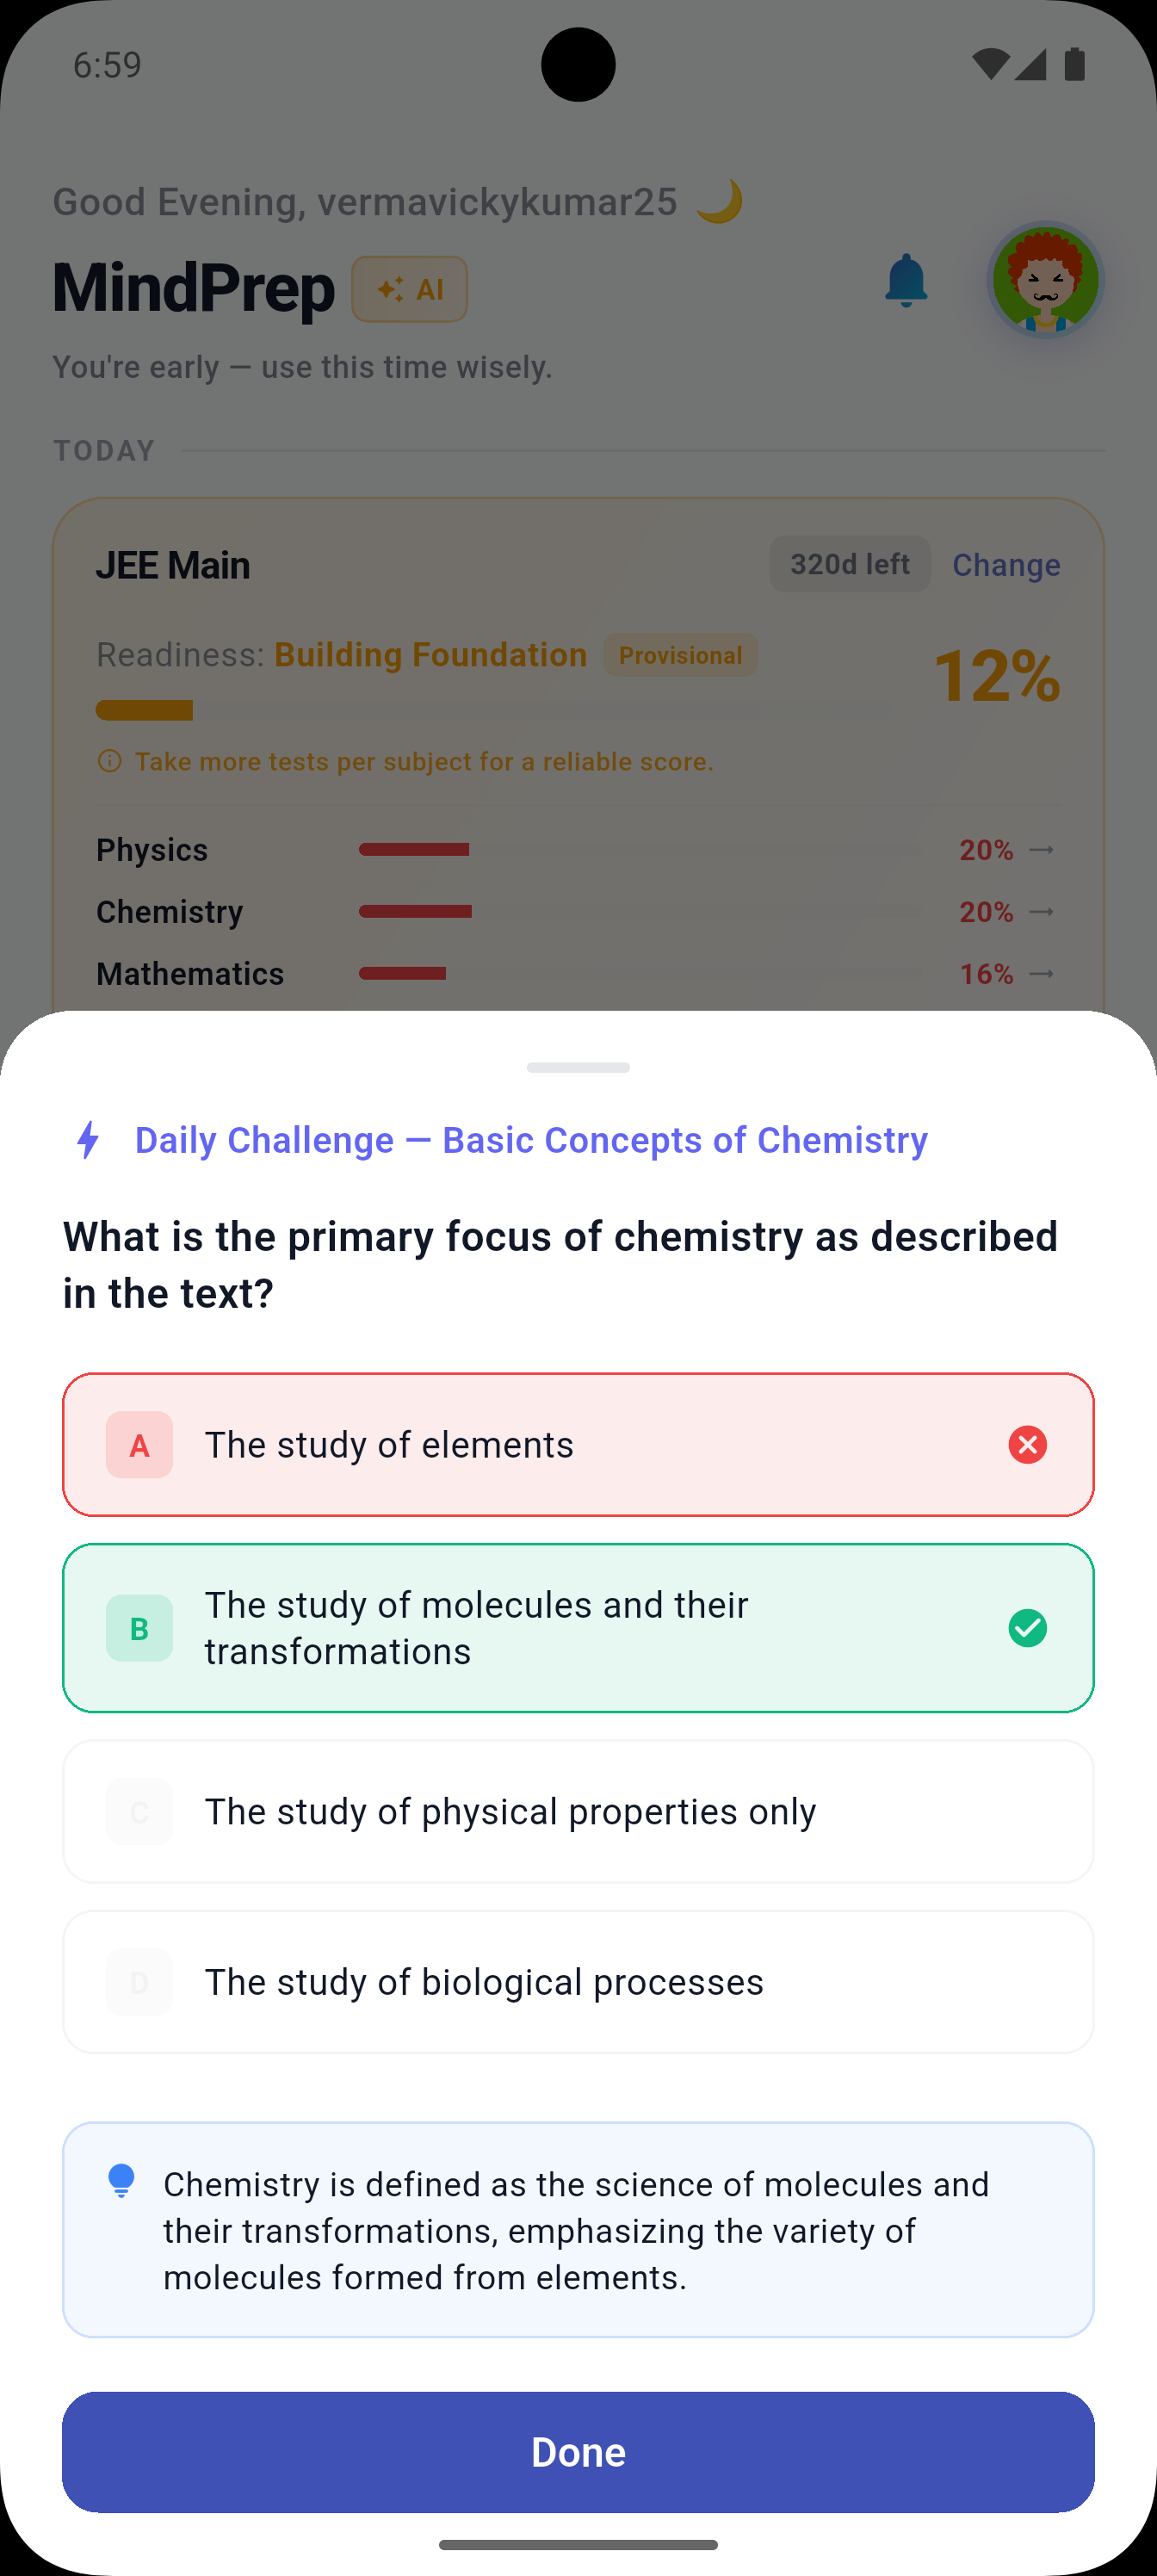Tap the bottom sheet drag handle
This screenshot has width=1157, height=2576.
click(x=578, y=1067)
